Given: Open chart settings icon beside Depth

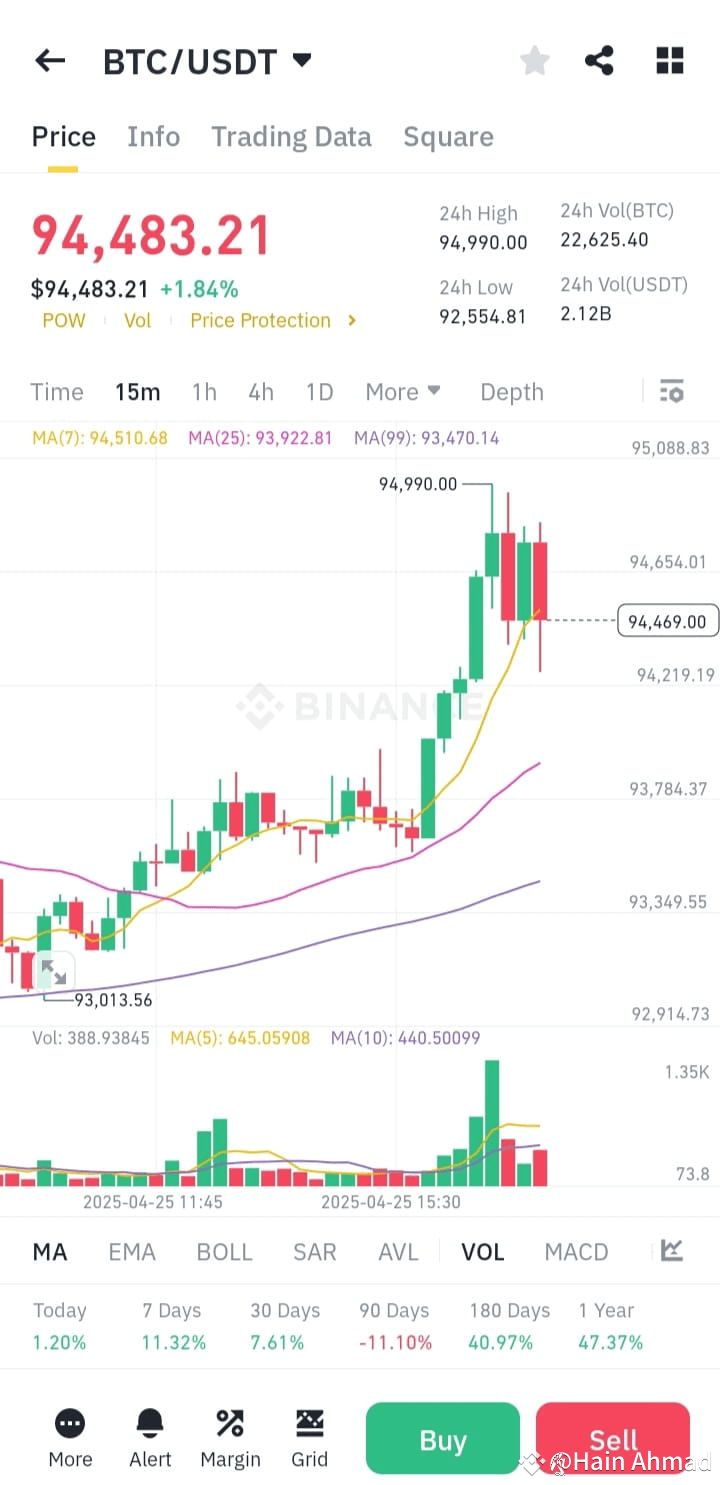Looking at the screenshot, I should pyautogui.click(x=671, y=392).
